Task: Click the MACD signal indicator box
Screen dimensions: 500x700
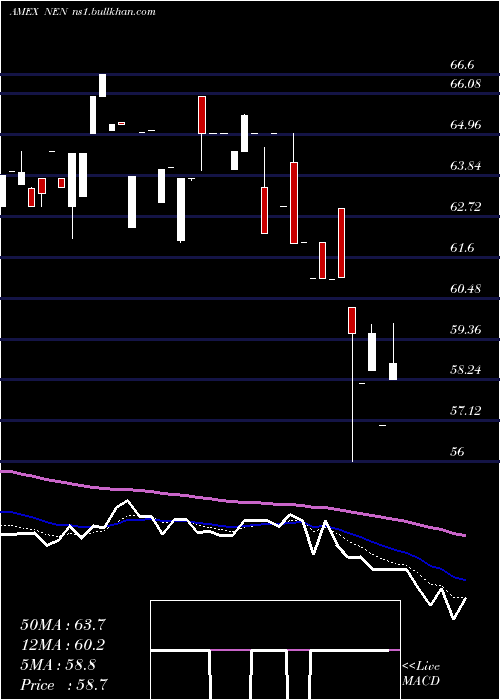Action: [x=275, y=650]
